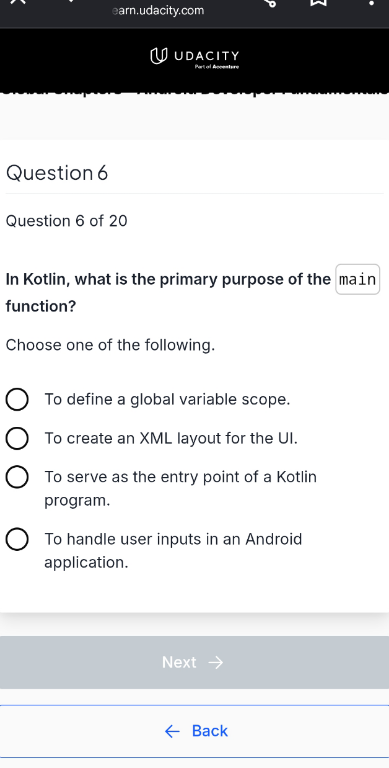The image size is (389, 768).
Task: Click the 'Question 6' heading
Action: [x=57, y=173]
